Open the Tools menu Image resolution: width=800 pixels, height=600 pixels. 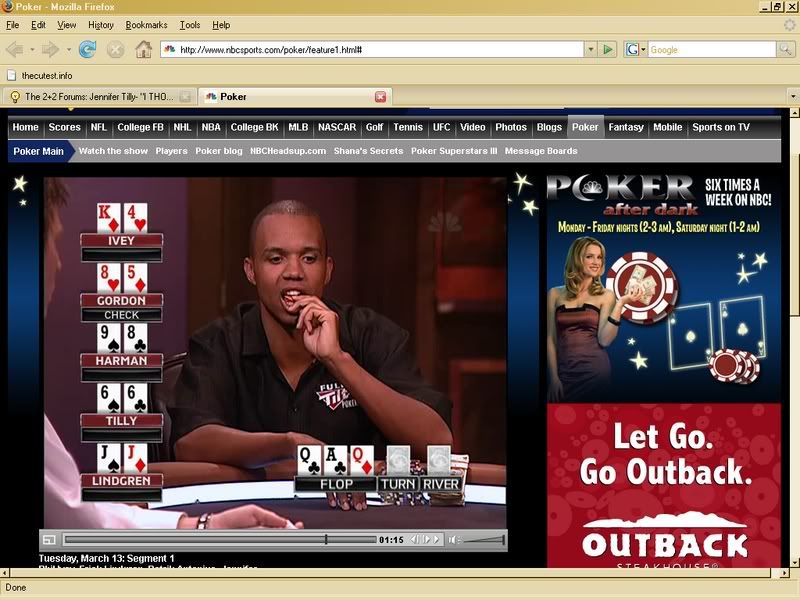(x=190, y=25)
